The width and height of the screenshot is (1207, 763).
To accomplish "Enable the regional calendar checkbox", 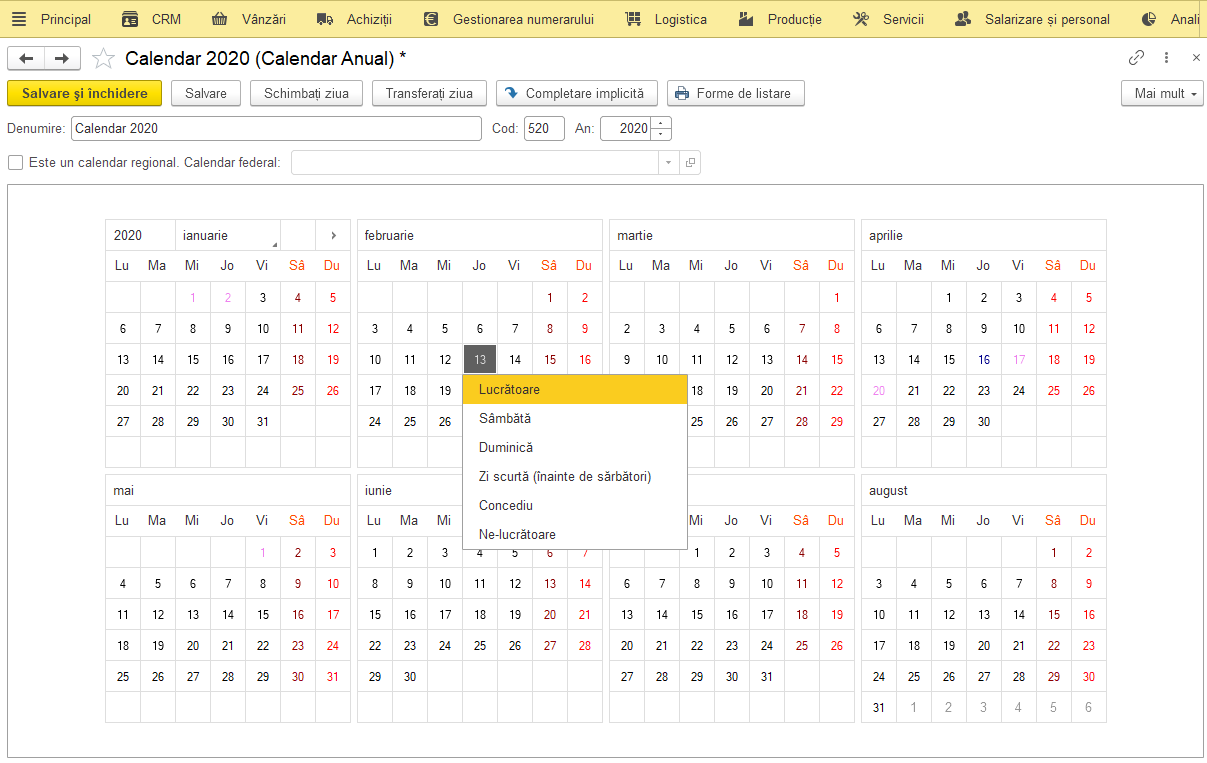I will (15, 162).
